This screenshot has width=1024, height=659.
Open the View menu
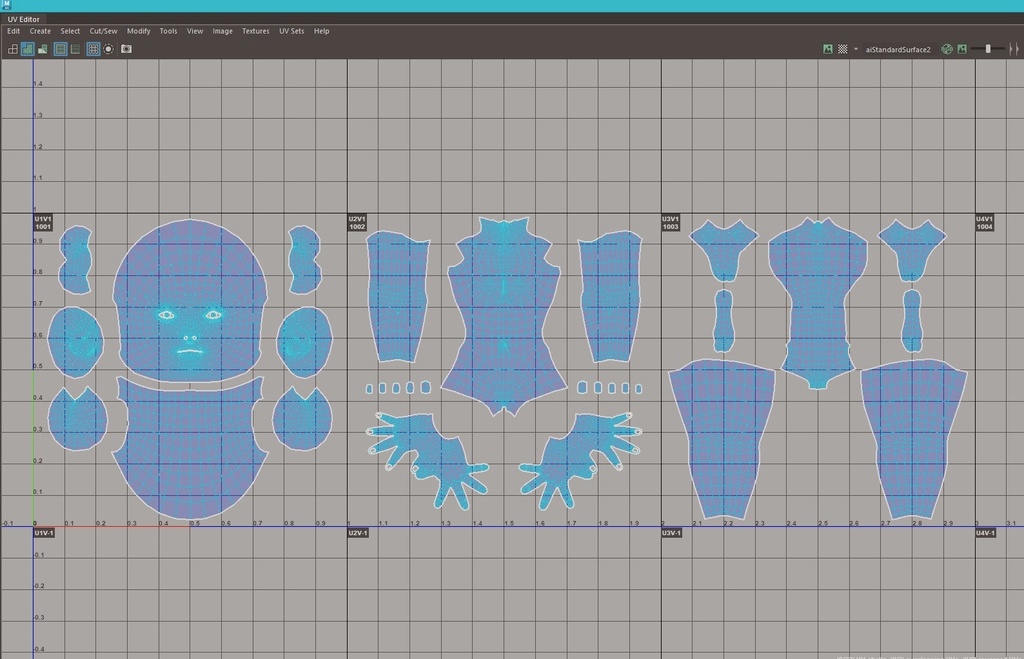(195, 31)
